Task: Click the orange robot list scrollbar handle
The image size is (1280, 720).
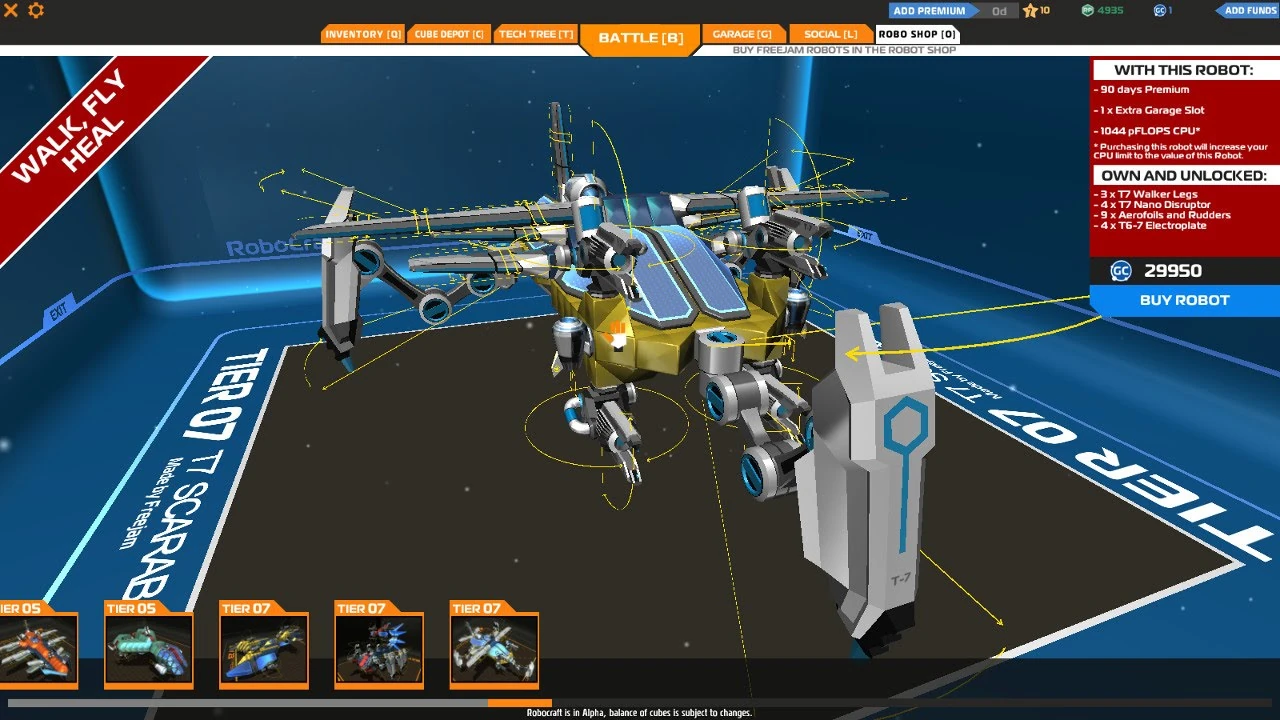Action: [520, 703]
